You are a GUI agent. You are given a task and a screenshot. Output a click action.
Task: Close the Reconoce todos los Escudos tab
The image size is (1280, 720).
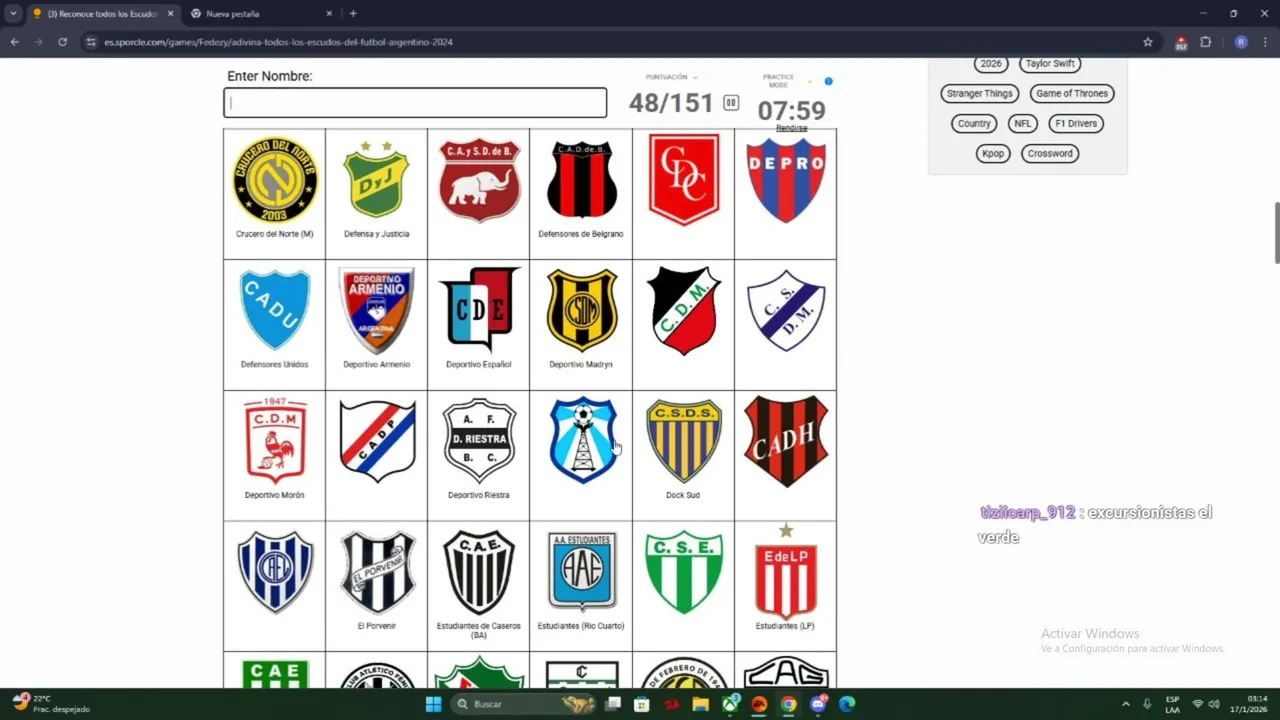click(170, 14)
